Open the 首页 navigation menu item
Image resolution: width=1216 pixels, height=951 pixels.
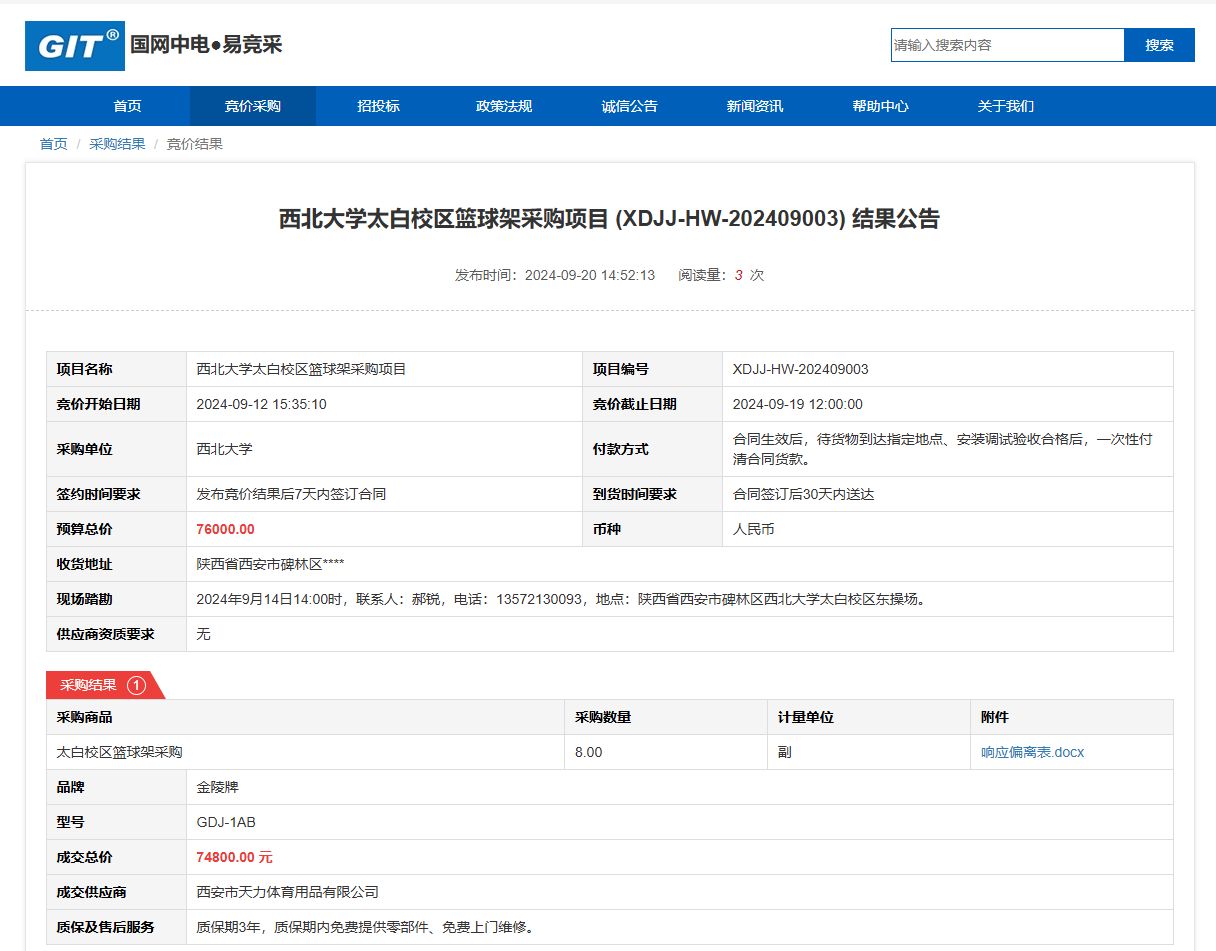pyautogui.click(x=127, y=106)
